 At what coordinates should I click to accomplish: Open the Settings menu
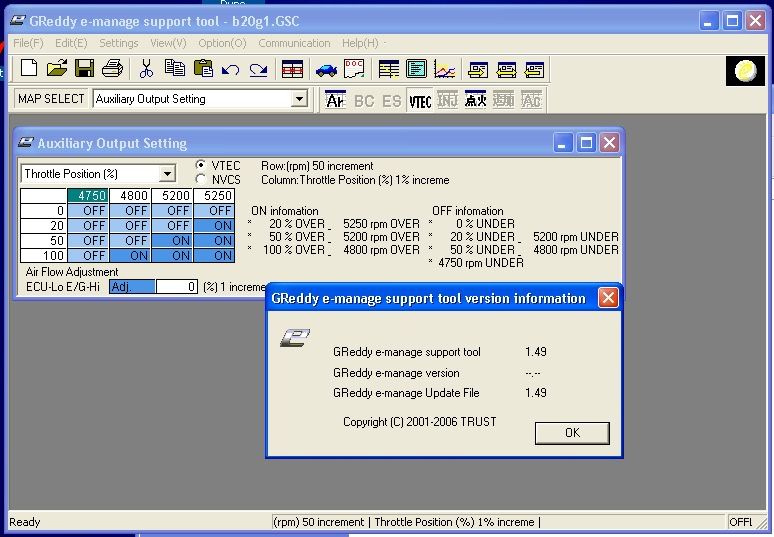(118, 43)
